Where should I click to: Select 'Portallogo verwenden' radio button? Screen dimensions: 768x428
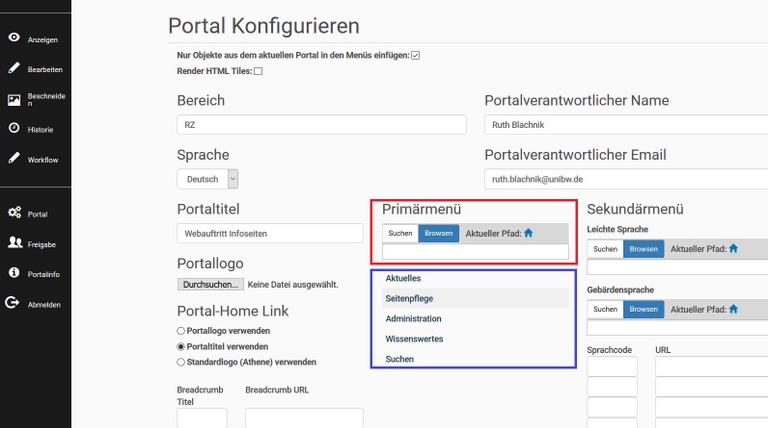pyautogui.click(x=181, y=331)
